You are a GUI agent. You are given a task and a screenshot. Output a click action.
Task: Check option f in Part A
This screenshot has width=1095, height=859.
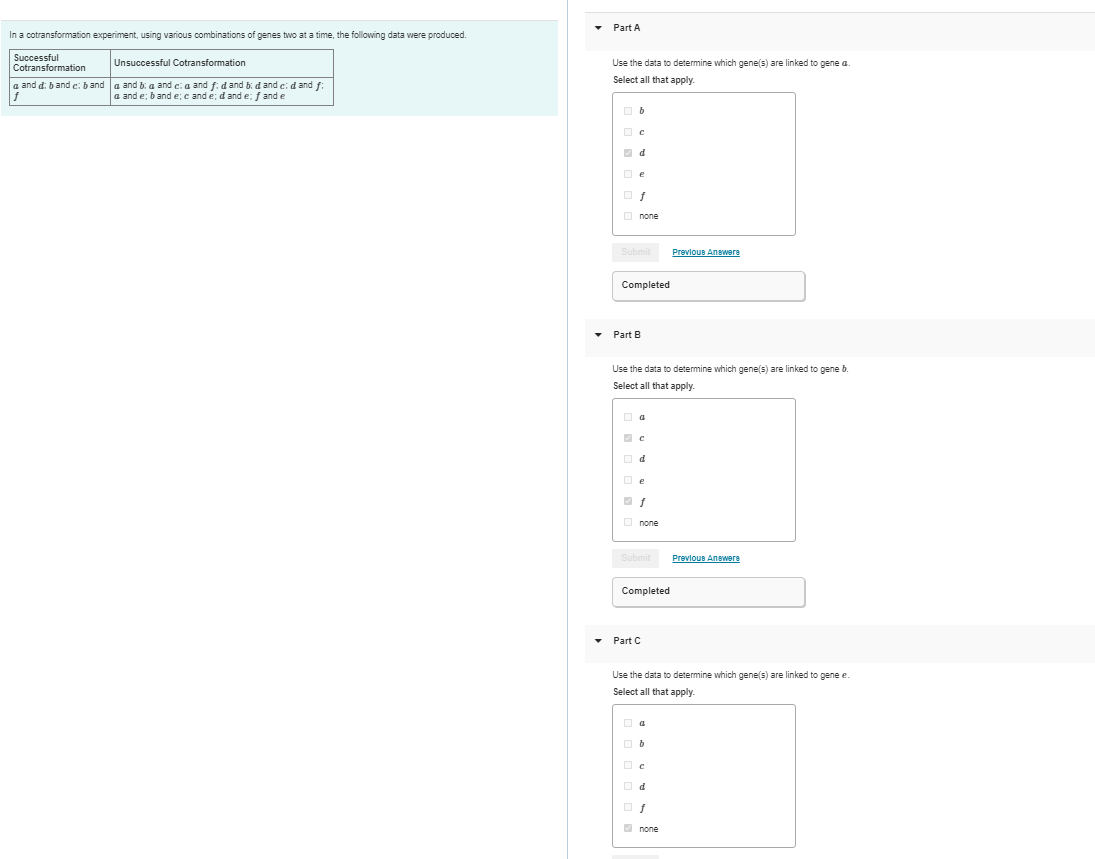click(x=628, y=195)
